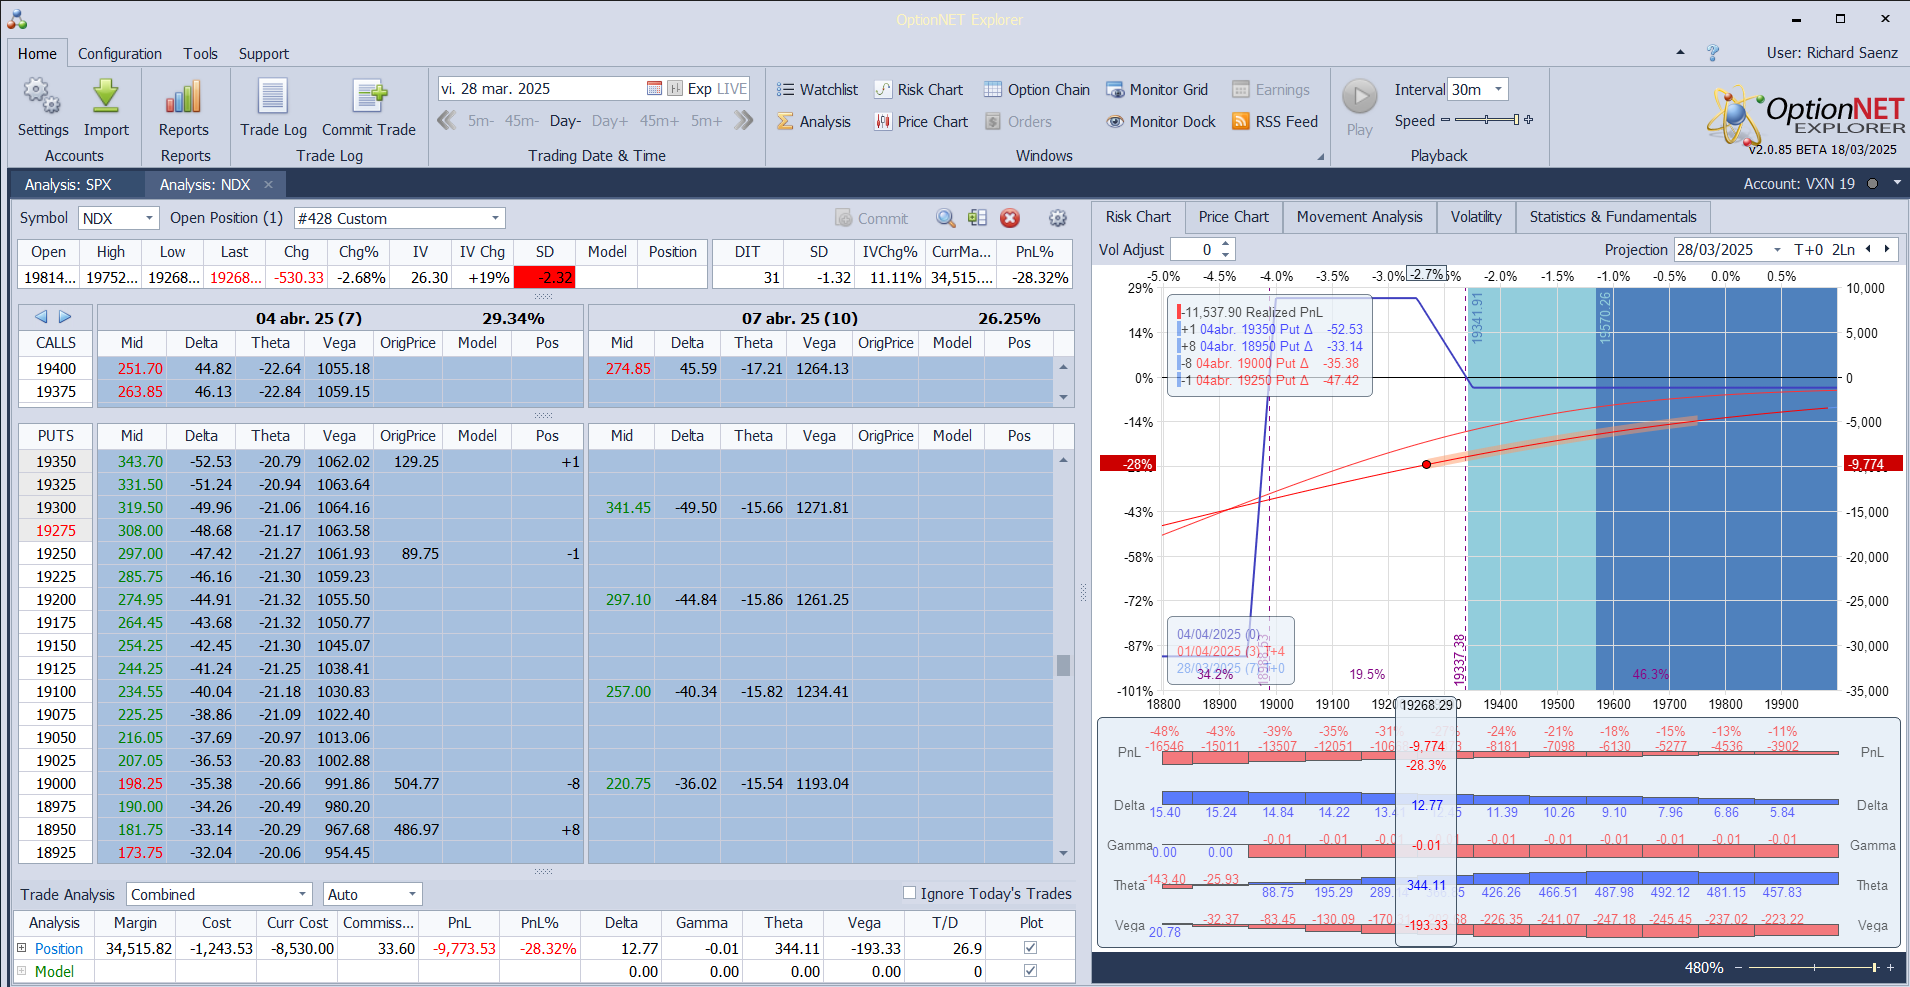Jump back with the double-left arrow
The image size is (1910, 987).
(447, 121)
